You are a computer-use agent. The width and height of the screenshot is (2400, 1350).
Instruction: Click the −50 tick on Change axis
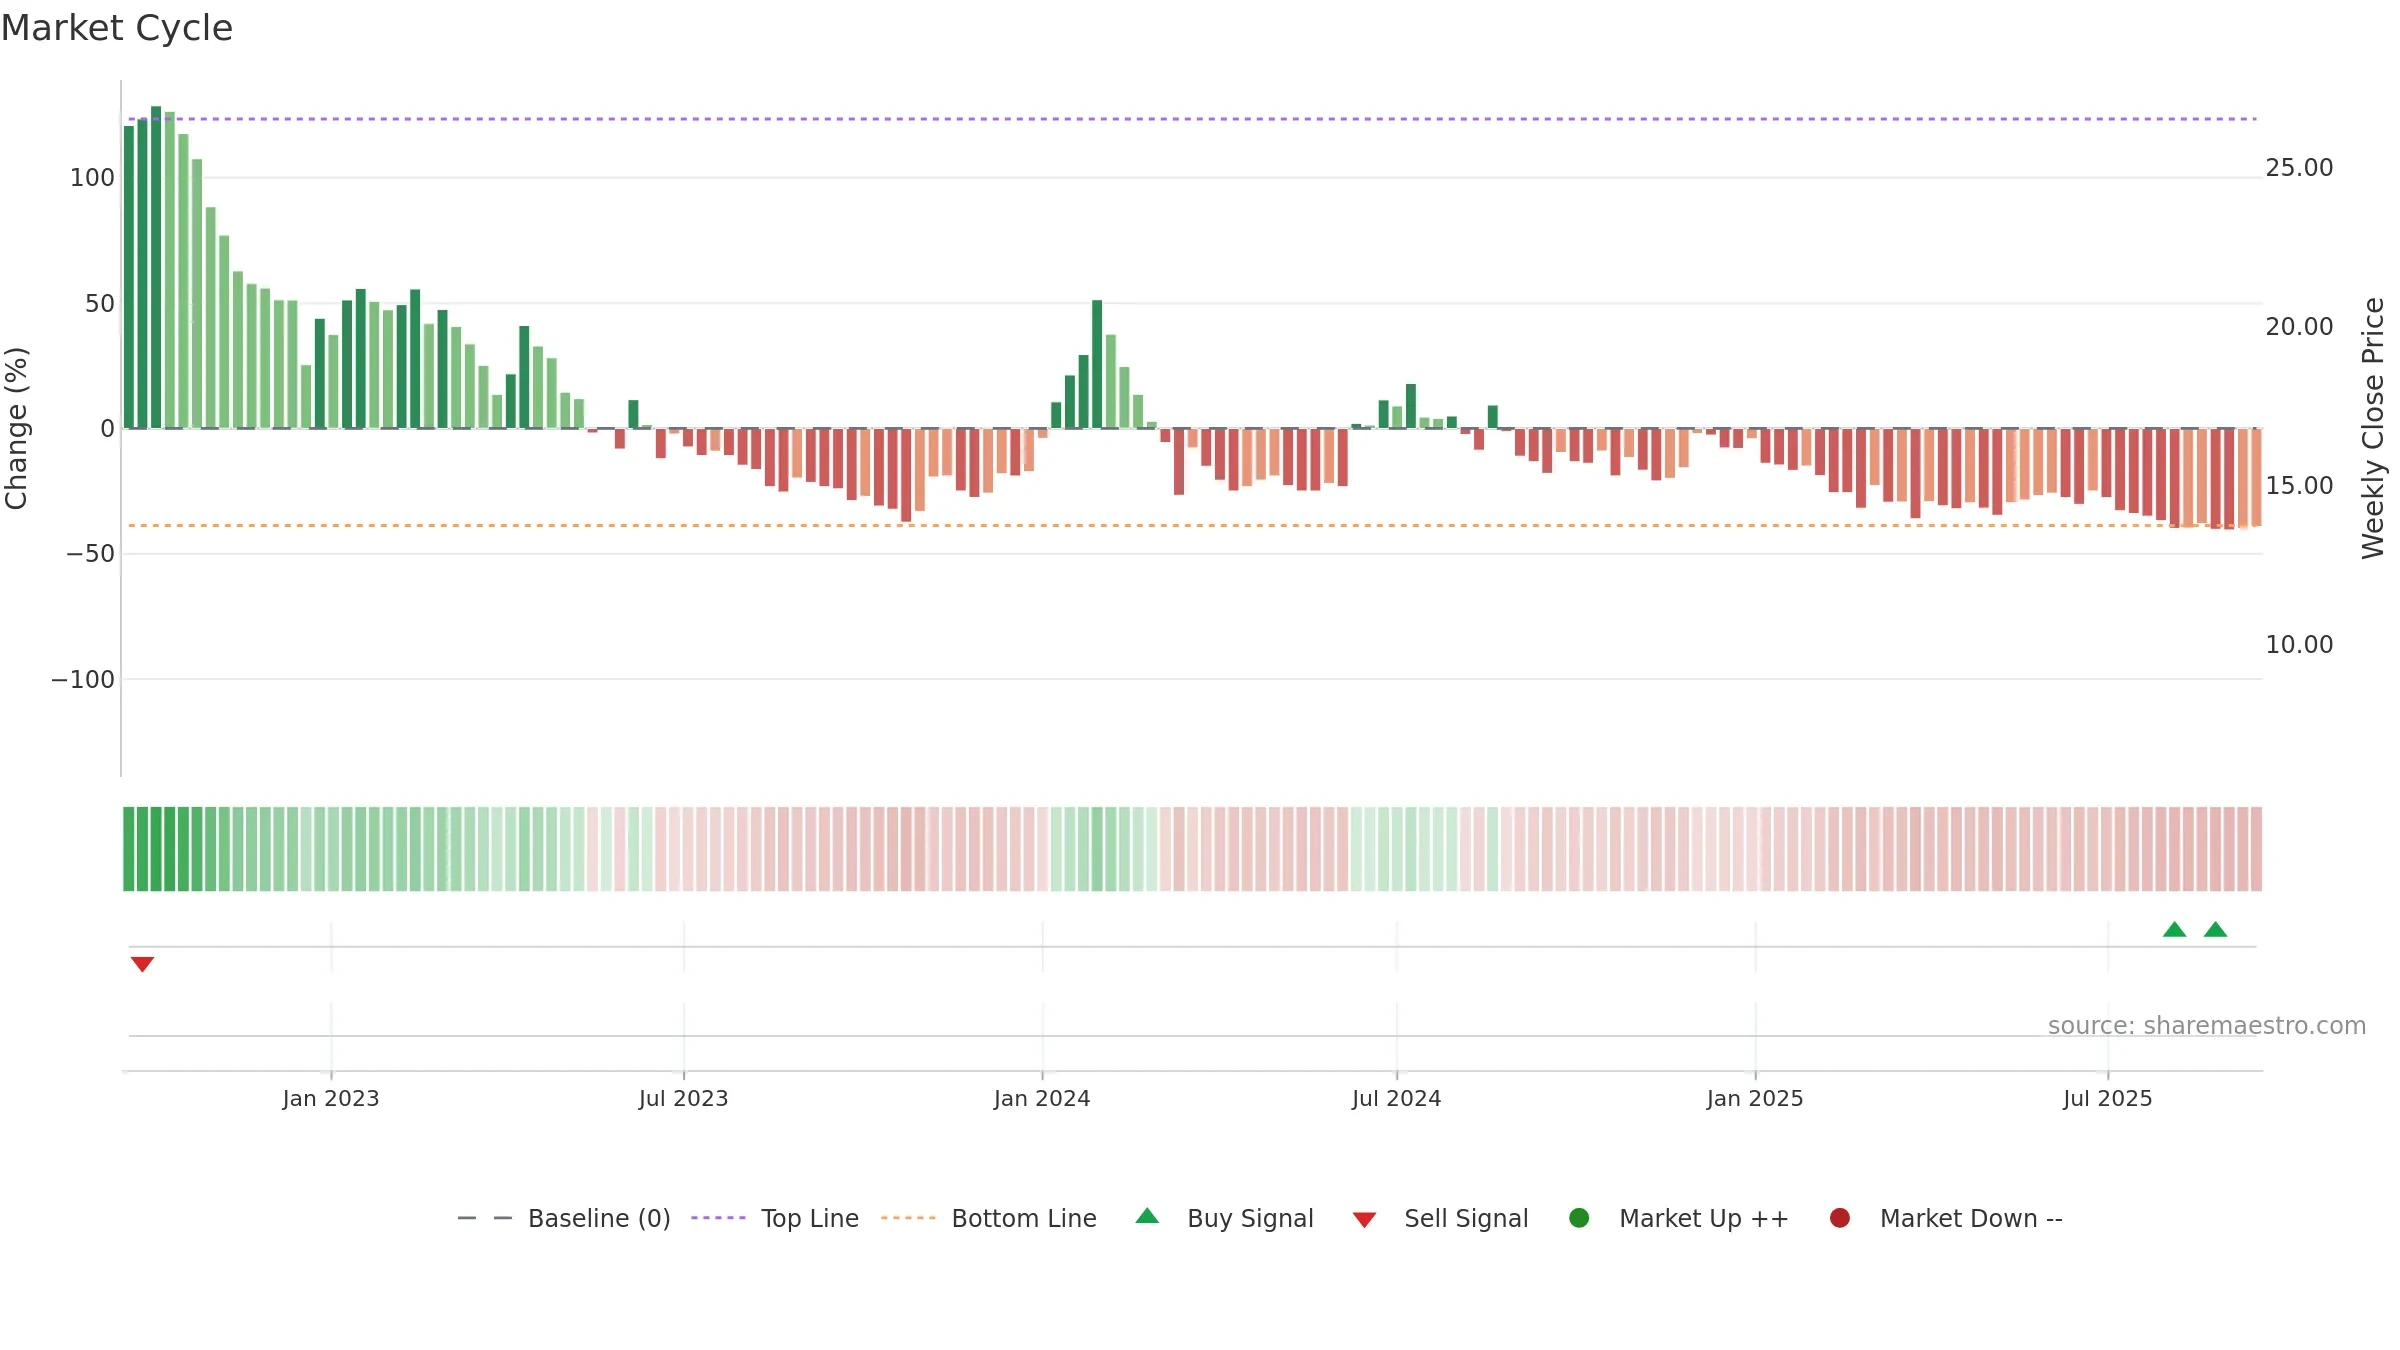coord(90,554)
